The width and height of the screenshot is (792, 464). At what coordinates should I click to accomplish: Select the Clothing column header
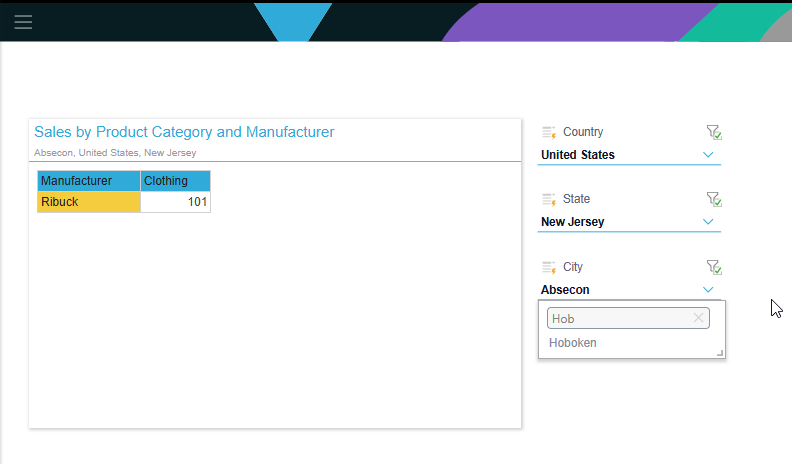coord(175,181)
